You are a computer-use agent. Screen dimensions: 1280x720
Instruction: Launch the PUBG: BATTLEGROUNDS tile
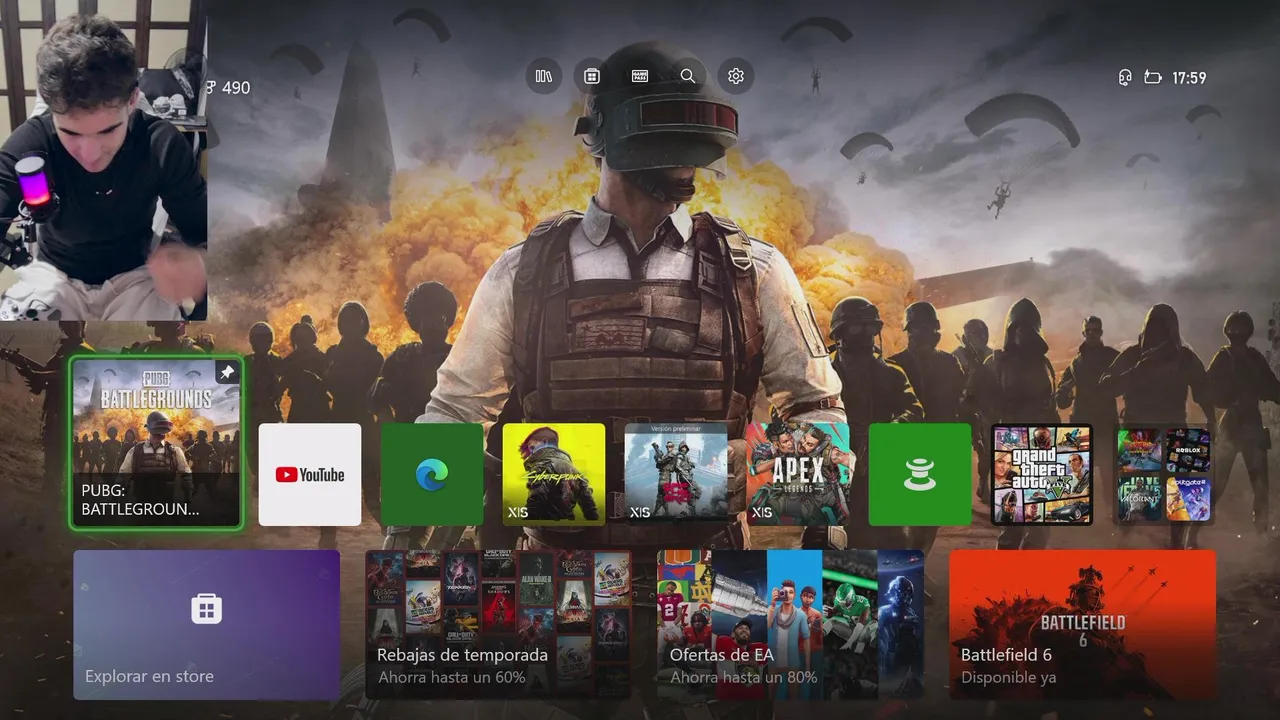tap(156, 443)
